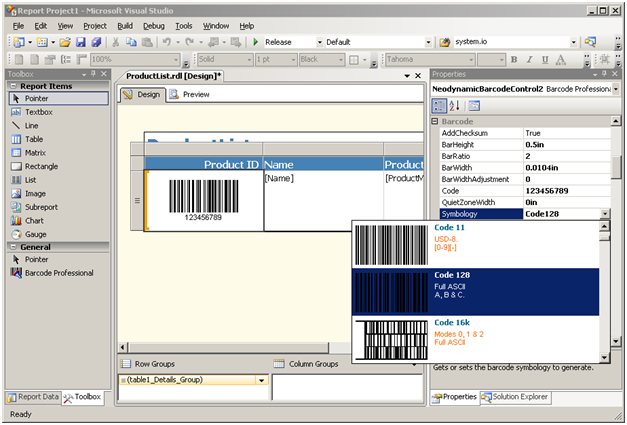Start debugging with the green play icon
Viewport: 627px width, 425px height.
point(256,42)
